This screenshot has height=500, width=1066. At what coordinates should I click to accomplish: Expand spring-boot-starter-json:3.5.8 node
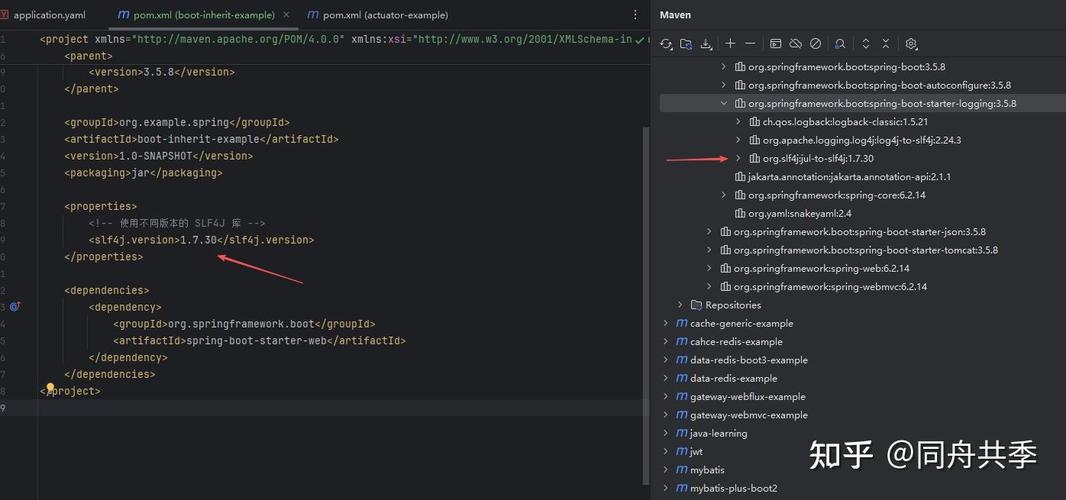point(710,231)
